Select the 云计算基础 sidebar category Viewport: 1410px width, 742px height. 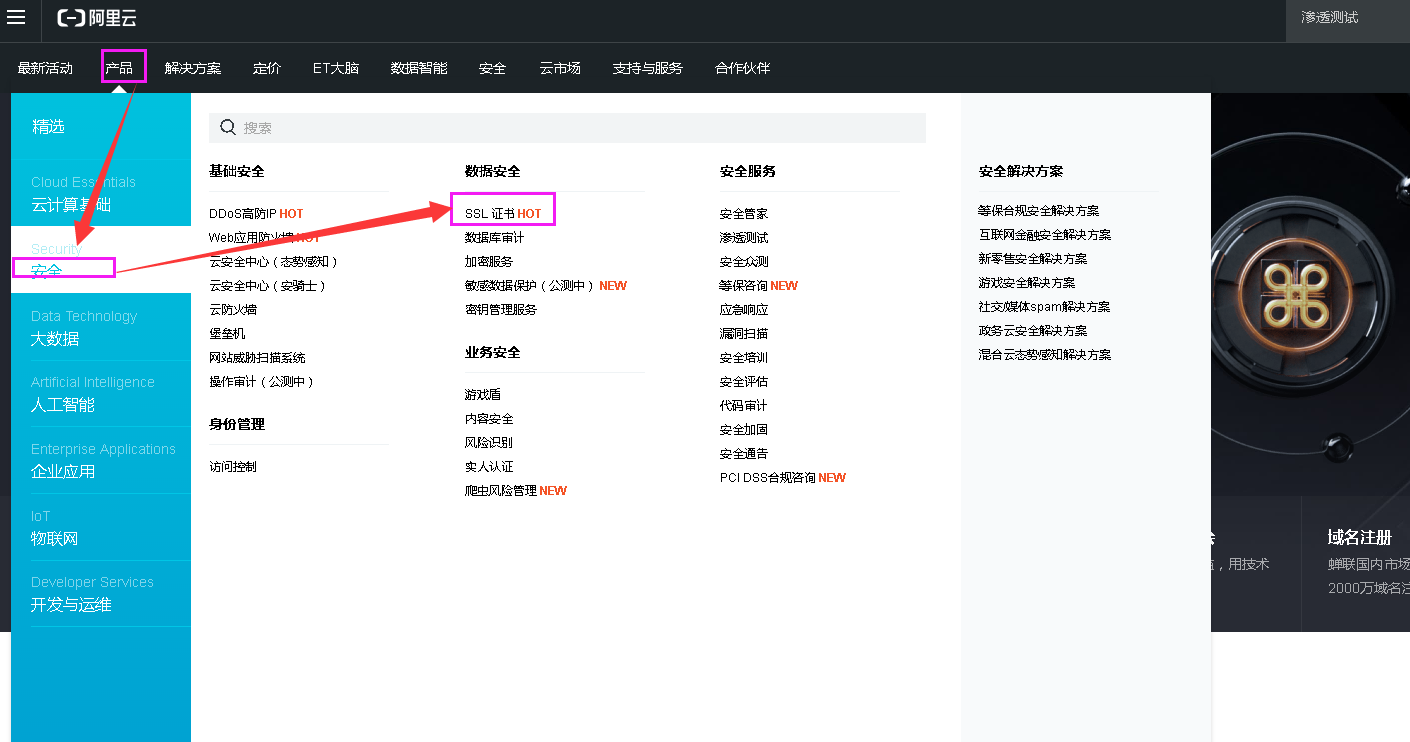click(101, 193)
